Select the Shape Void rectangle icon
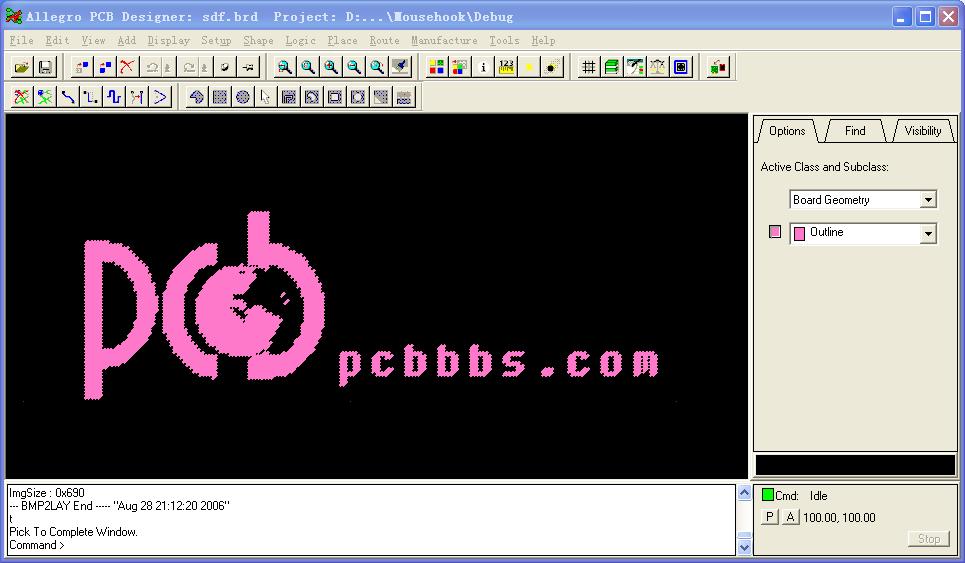The height and width of the screenshot is (563, 965). click(335, 97)
